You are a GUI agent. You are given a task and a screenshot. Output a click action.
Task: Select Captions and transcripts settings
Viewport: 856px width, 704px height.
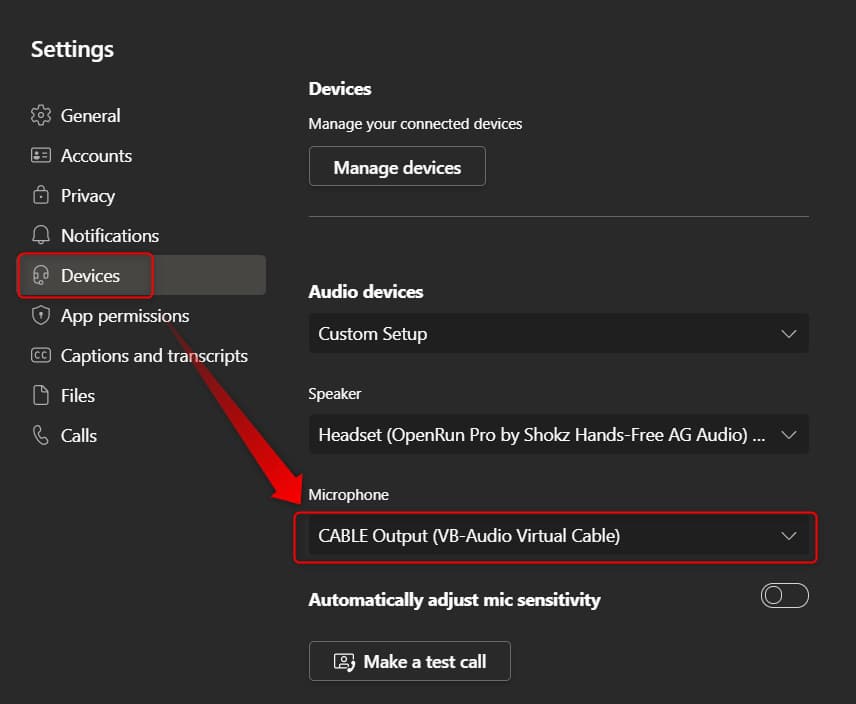(154, 356)
